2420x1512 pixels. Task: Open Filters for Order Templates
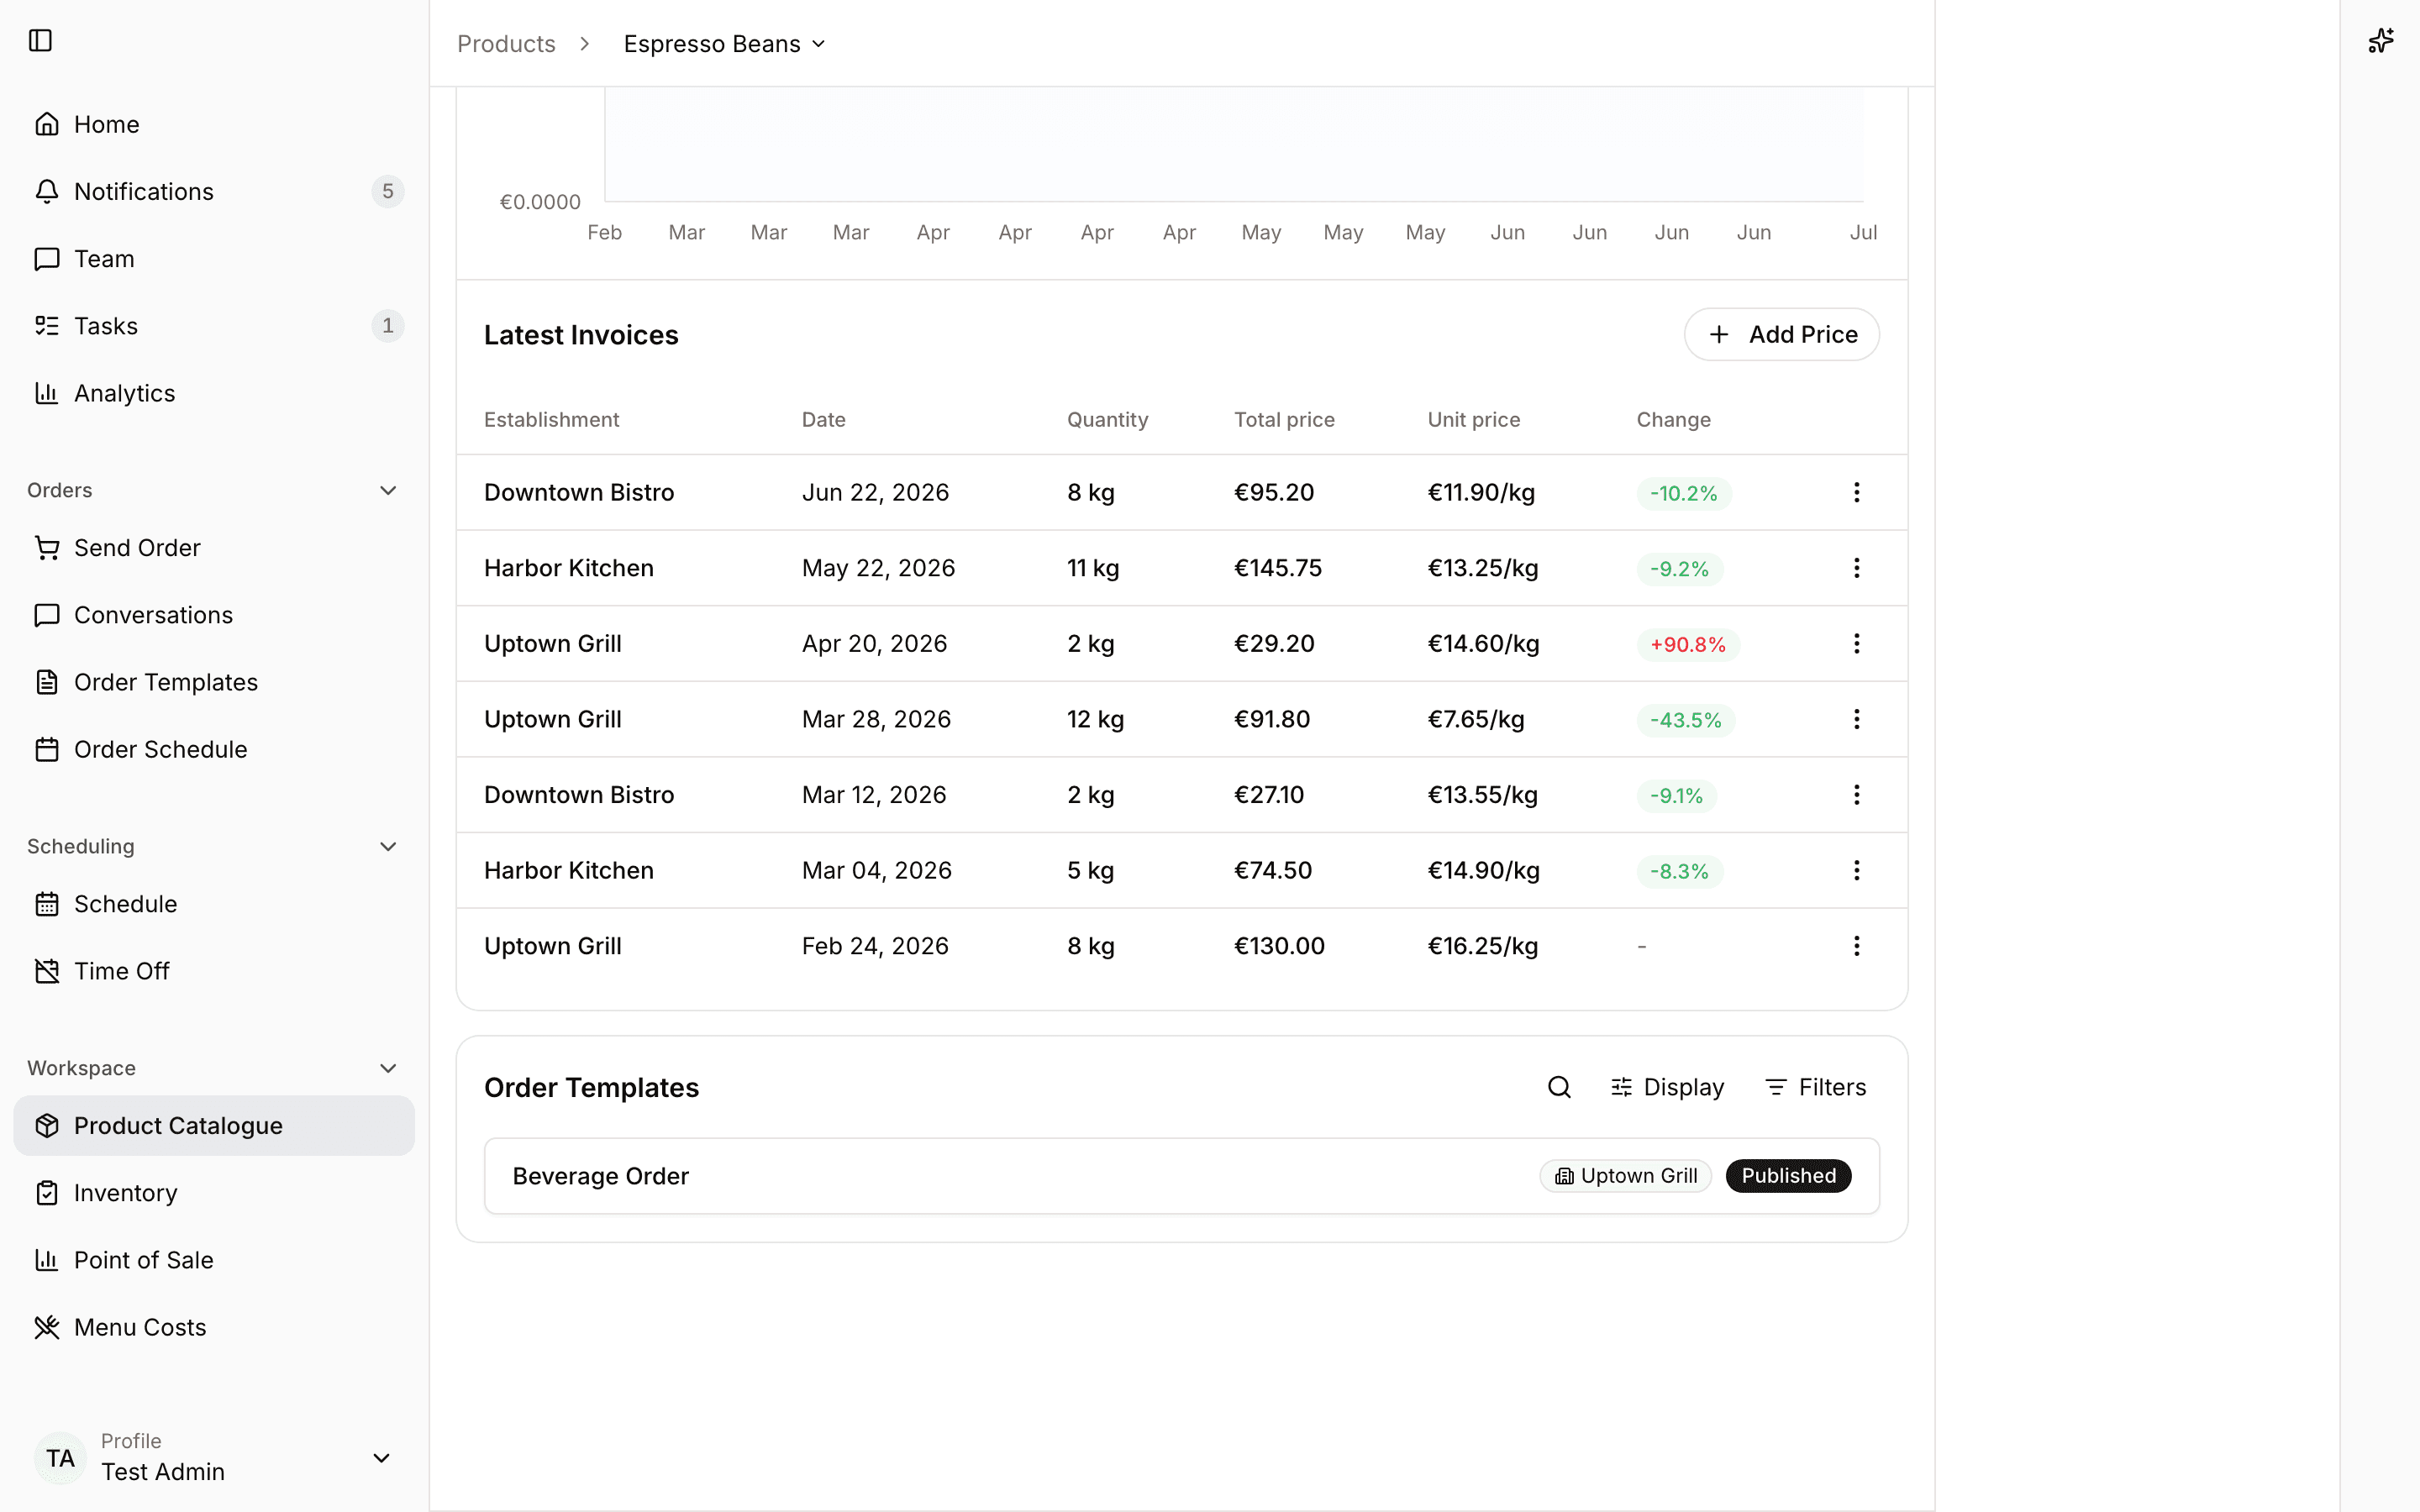point(1815,1087)
